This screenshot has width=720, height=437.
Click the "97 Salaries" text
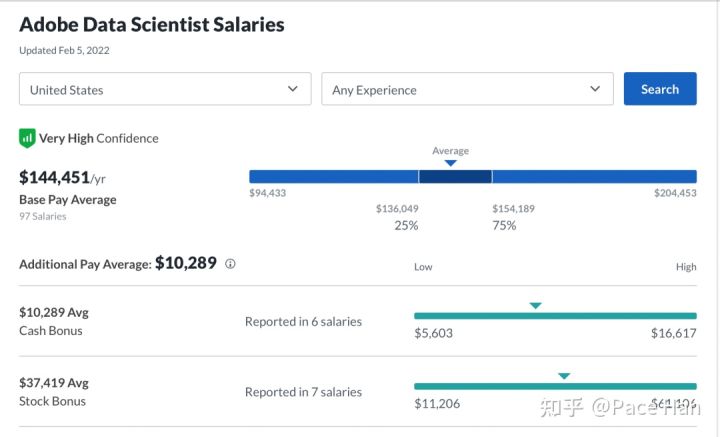(x=43, y=216)
